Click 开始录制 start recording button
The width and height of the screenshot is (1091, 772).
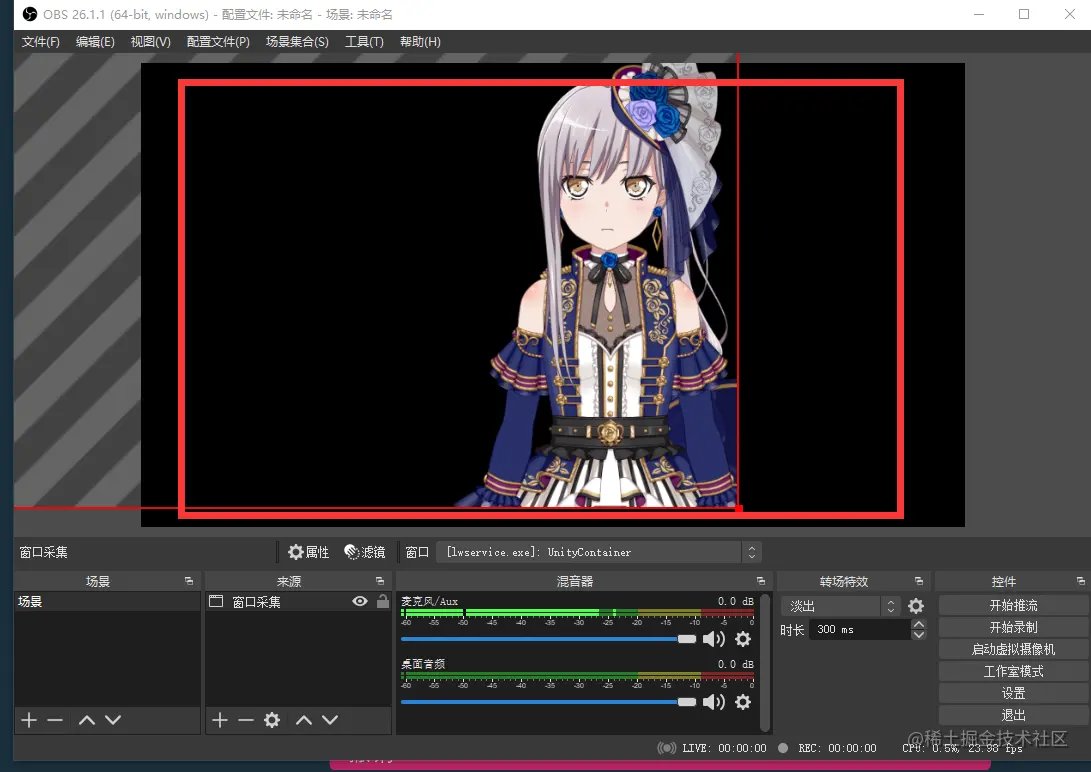coord(1013,627)
